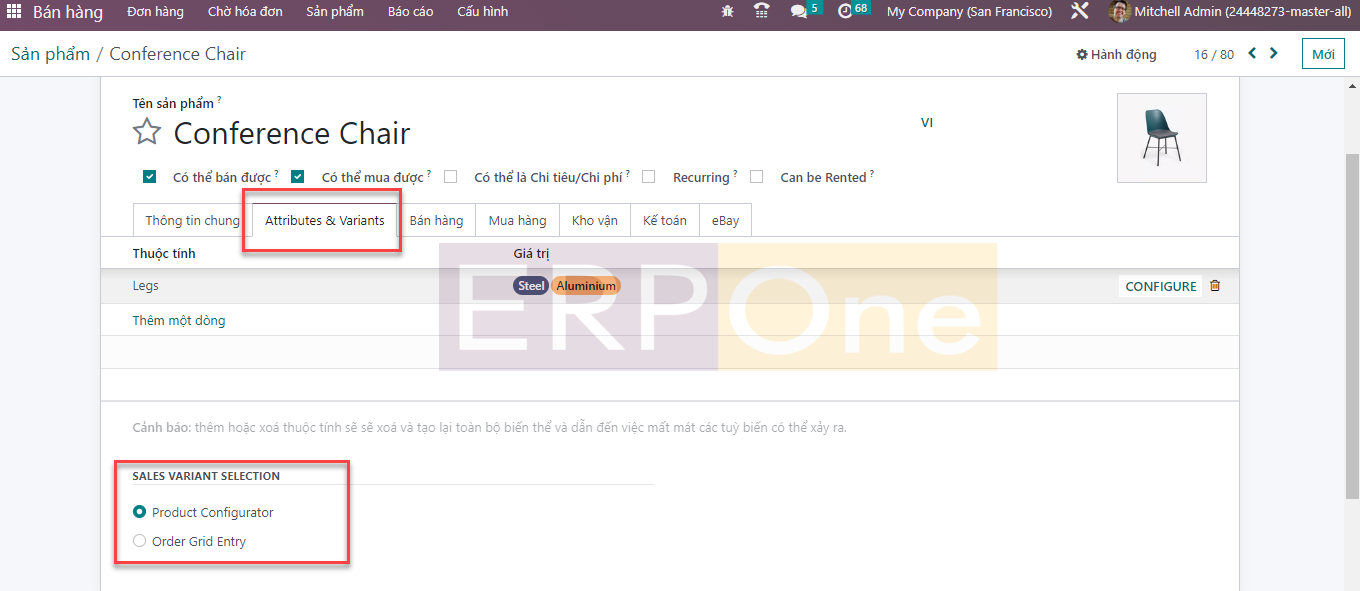Open the Báo cáo menu
The height and width of the screenshot is (591, 1360).
click(x=410, y=12)
